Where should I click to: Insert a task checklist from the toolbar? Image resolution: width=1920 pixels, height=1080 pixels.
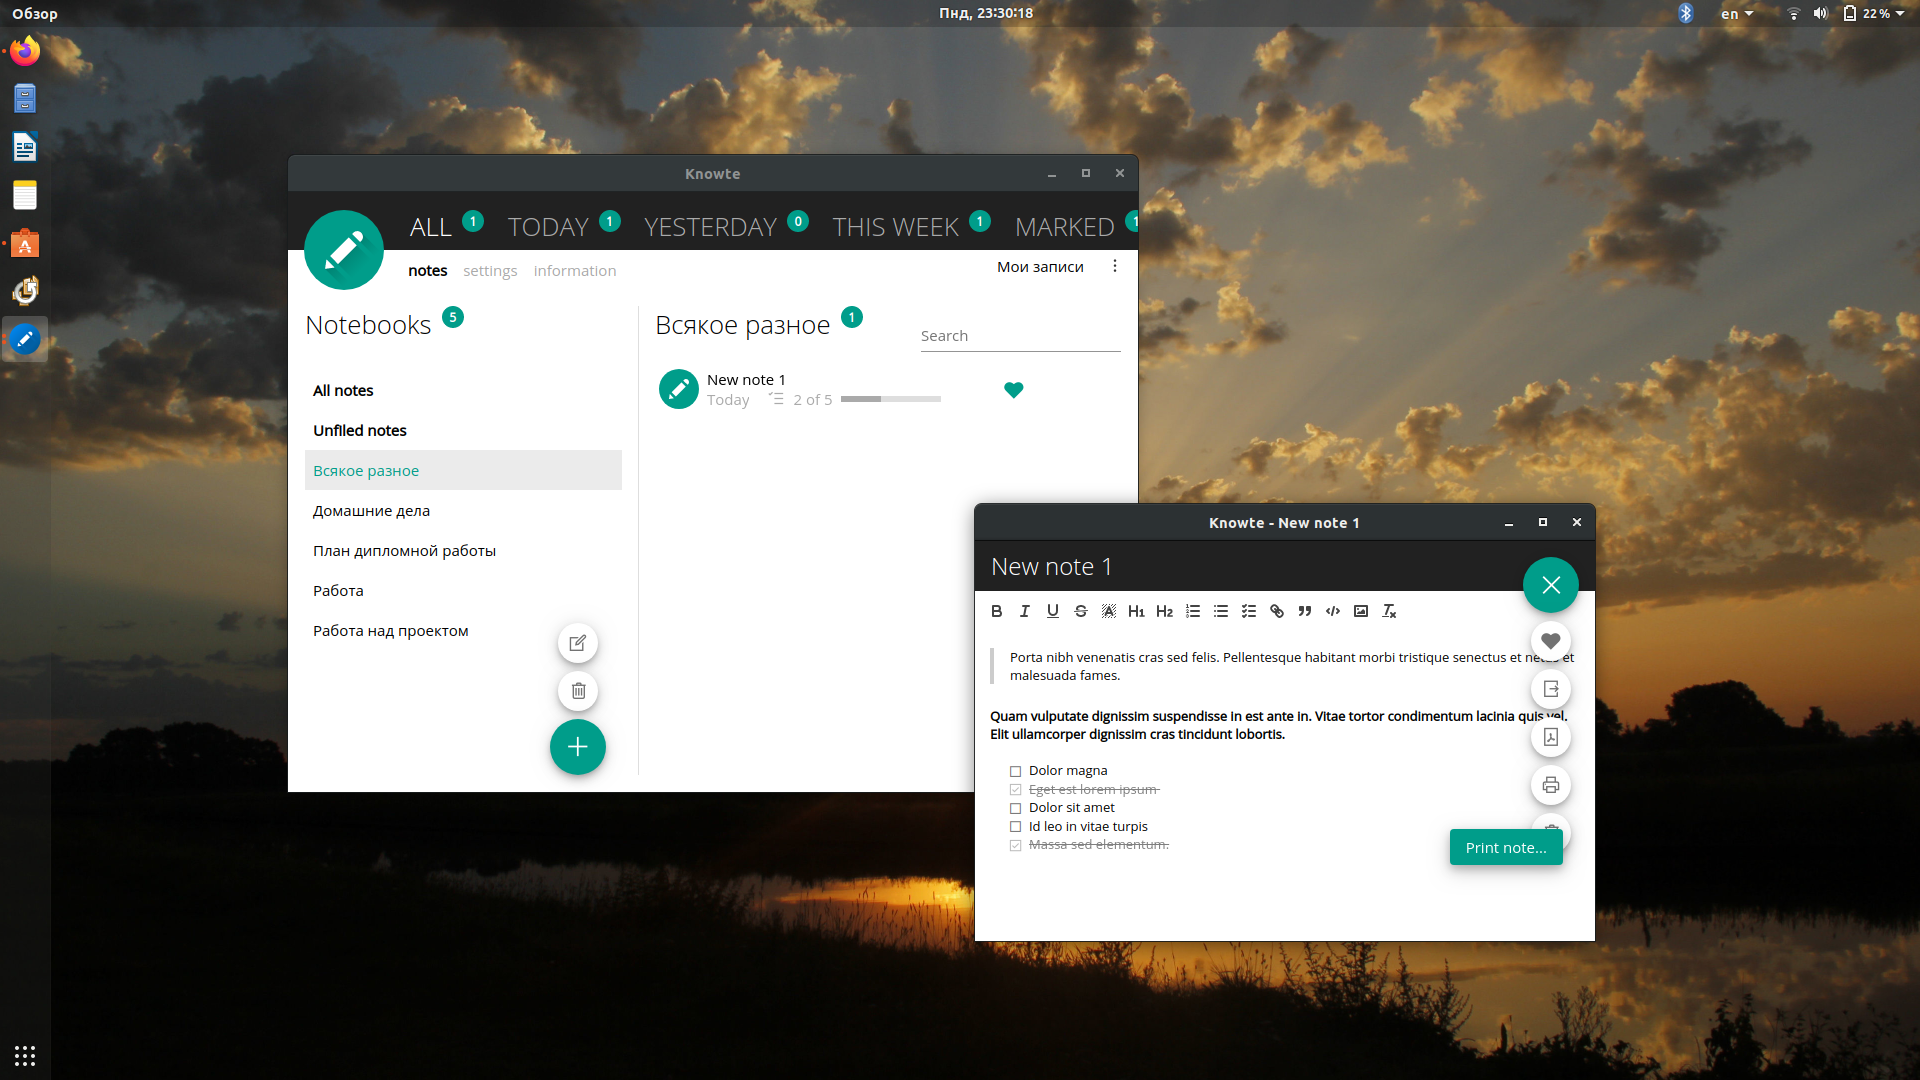[x=1249, y=611]
